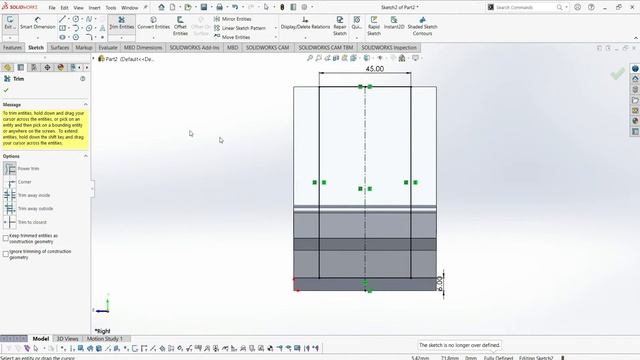Confirm Trim with green checkmark in panel
The width and height of the screenshot is (640, 360).
[6, 90]
